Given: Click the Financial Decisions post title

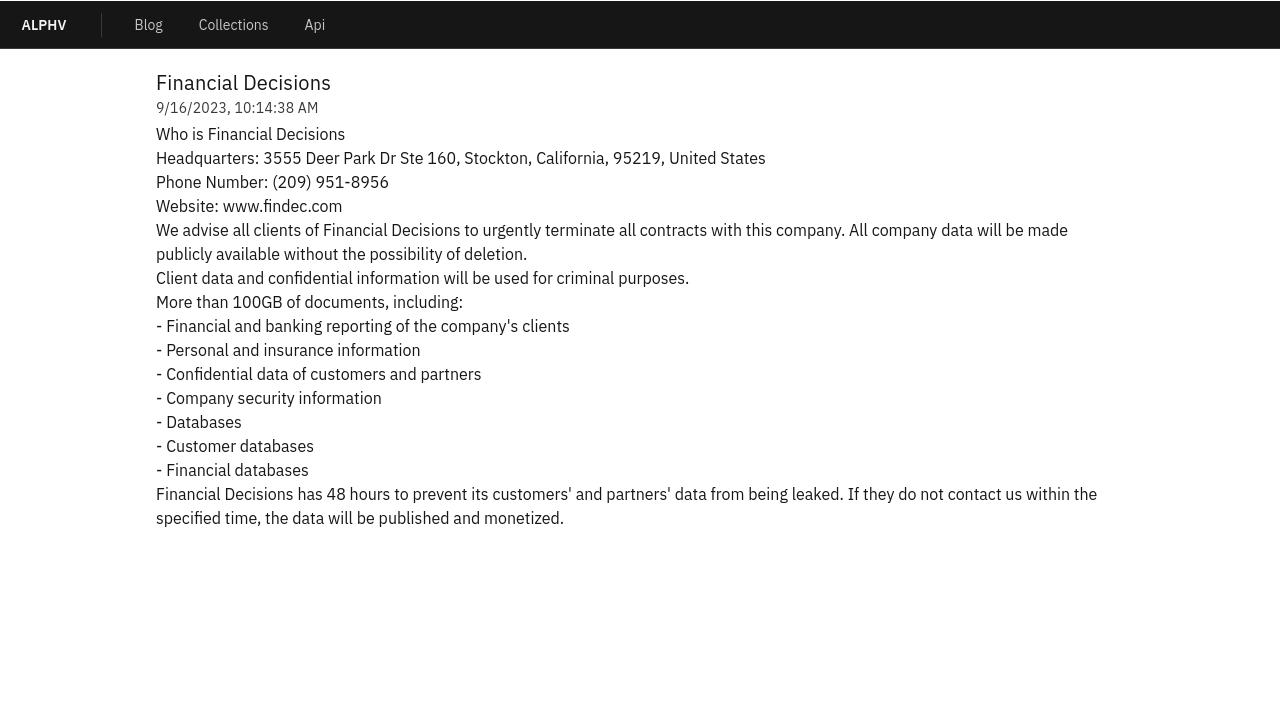Looking at the screenshot, I should point(243,83).
